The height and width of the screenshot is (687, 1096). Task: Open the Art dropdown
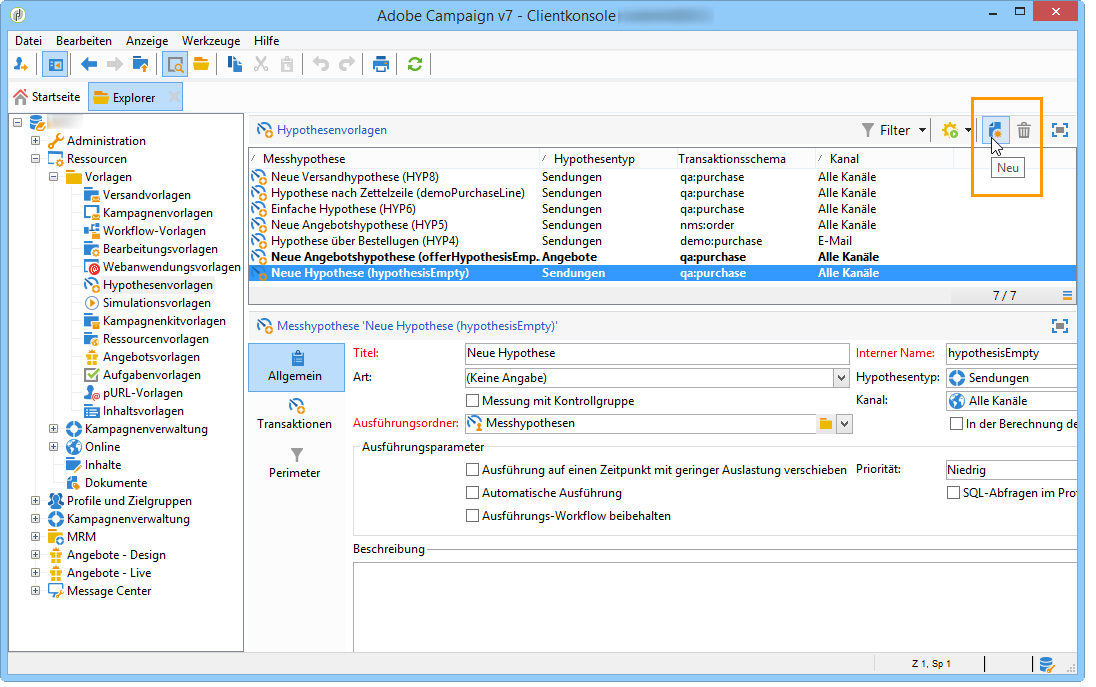841,377
